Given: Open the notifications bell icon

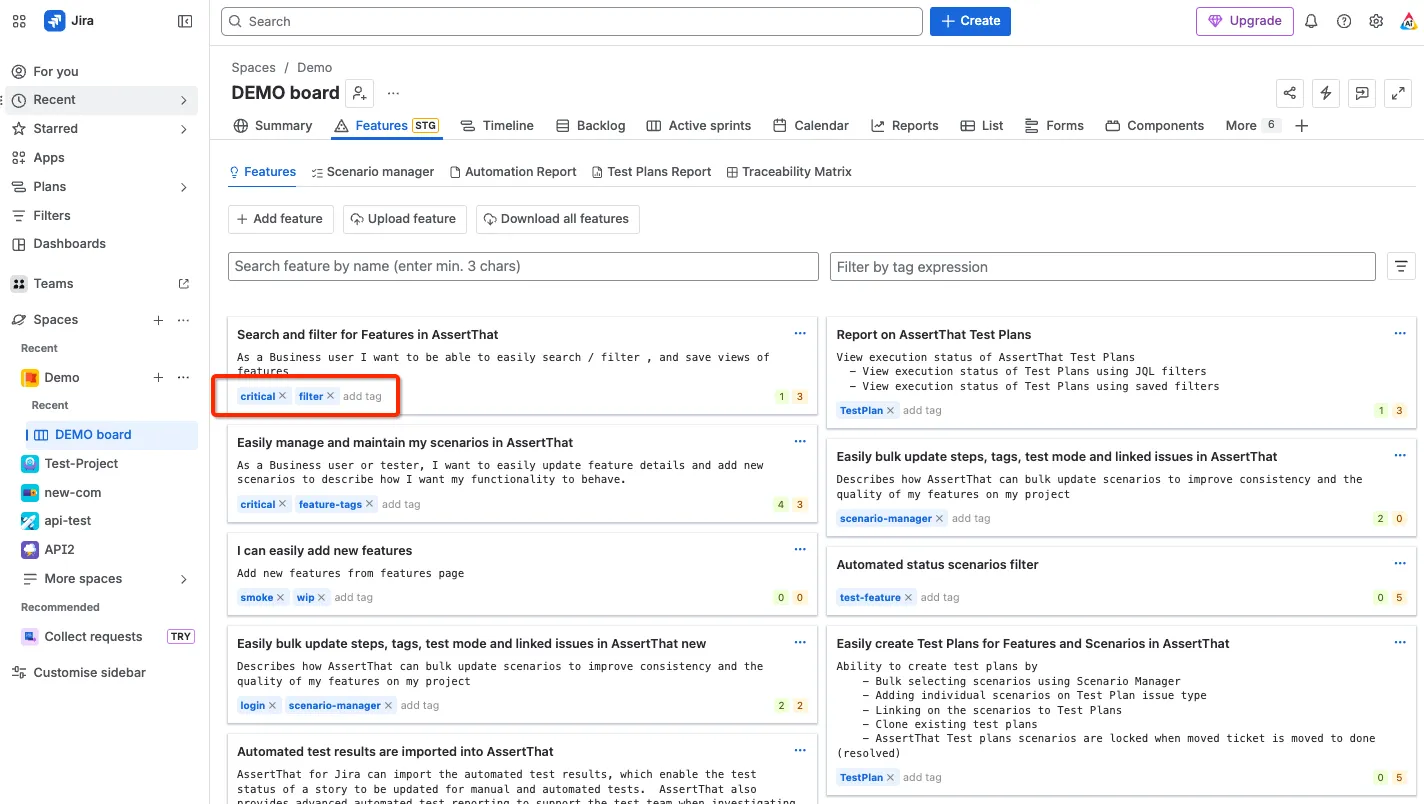Looking at the screenshot, I should (1311, 21).
